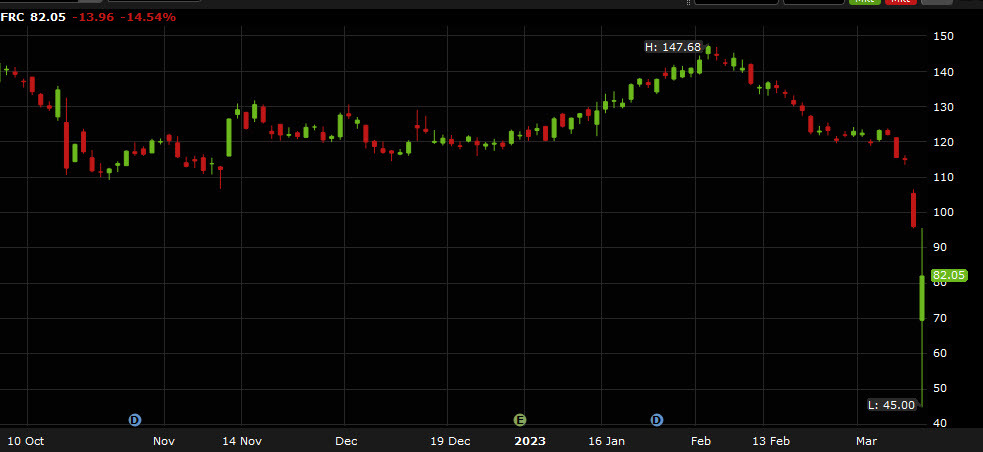This screenshot has height=452, width=983.
Task: Click the 16 Jan date axis label
Action: (x=608, y=441)
